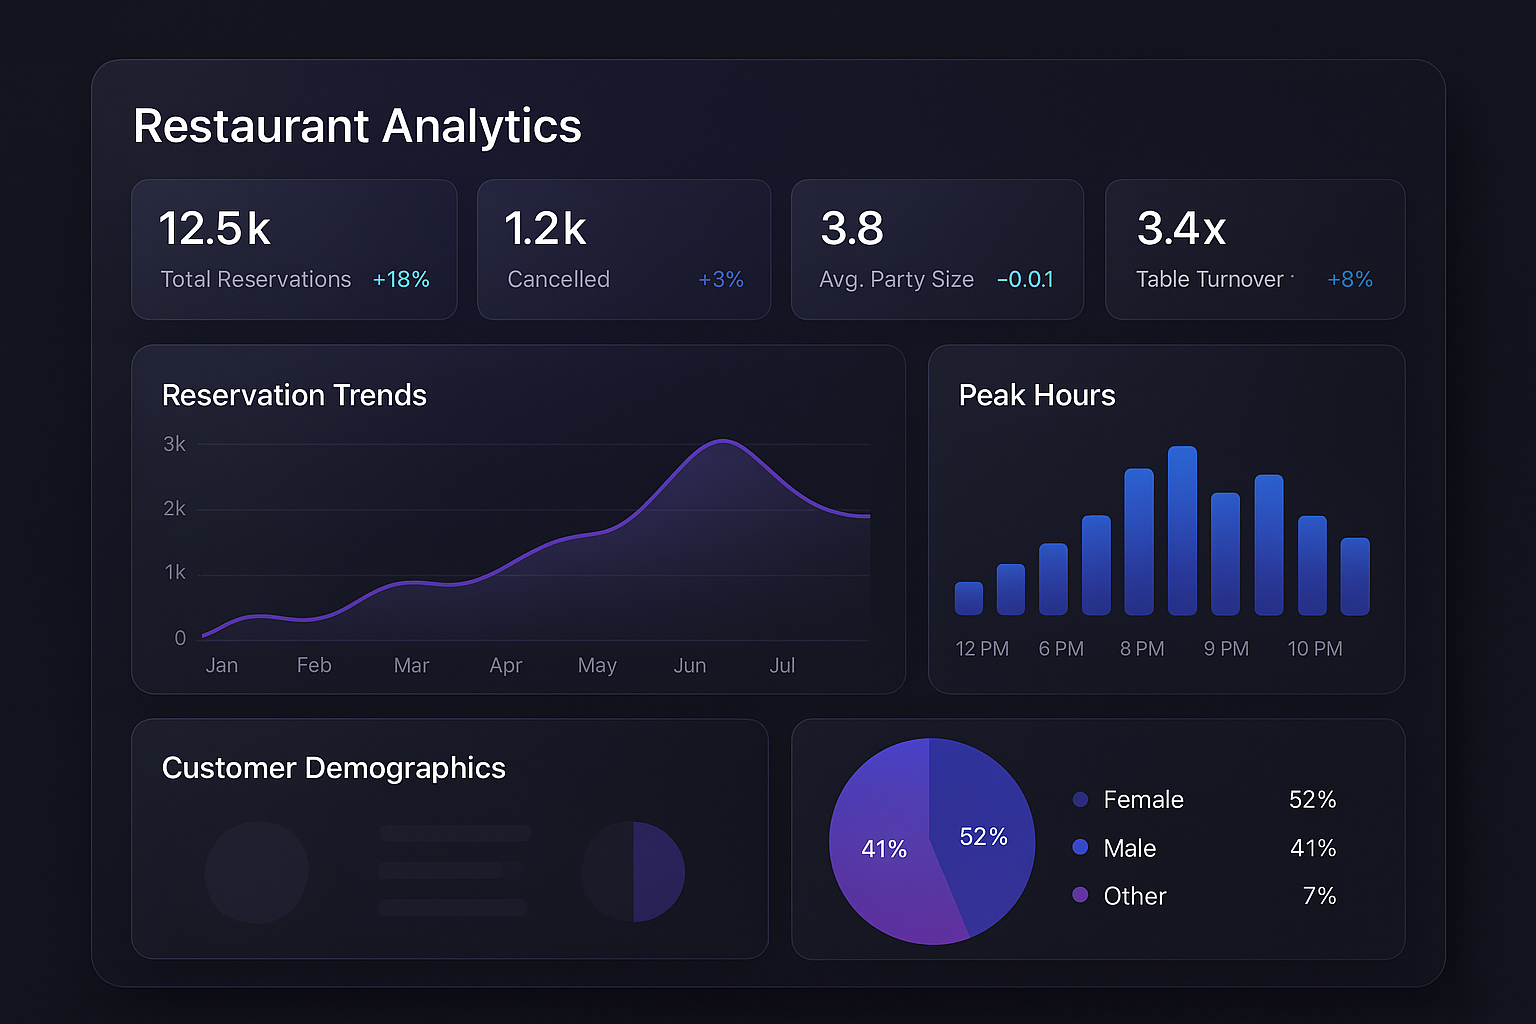Click the Jun label on the trend chart
This screenshot has height=1024, width=1536.
[690, 665]
